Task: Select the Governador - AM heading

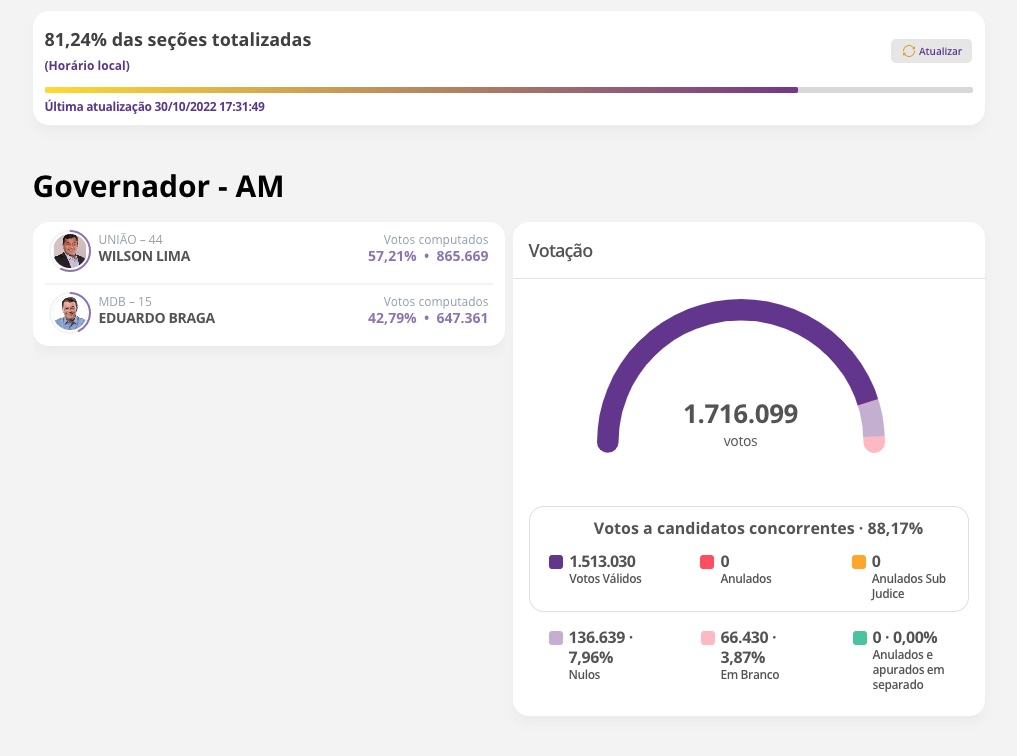Action: tap(158, 186)
